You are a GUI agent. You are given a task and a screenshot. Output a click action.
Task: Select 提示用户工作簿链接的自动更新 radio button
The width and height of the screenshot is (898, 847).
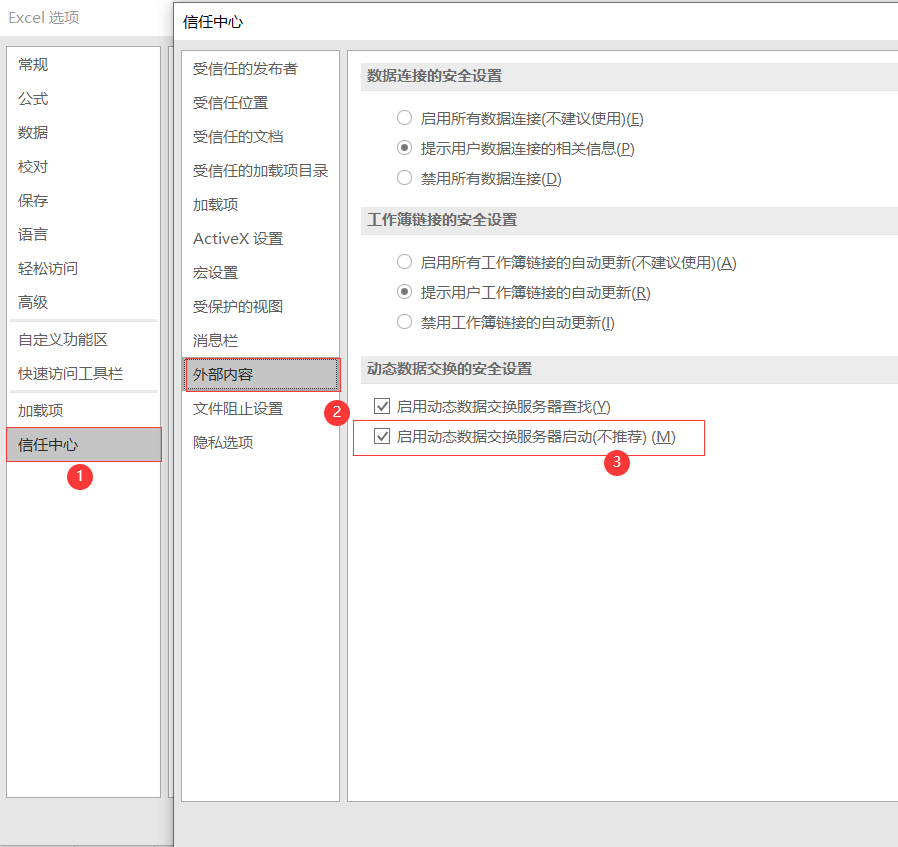pos(404,291)
